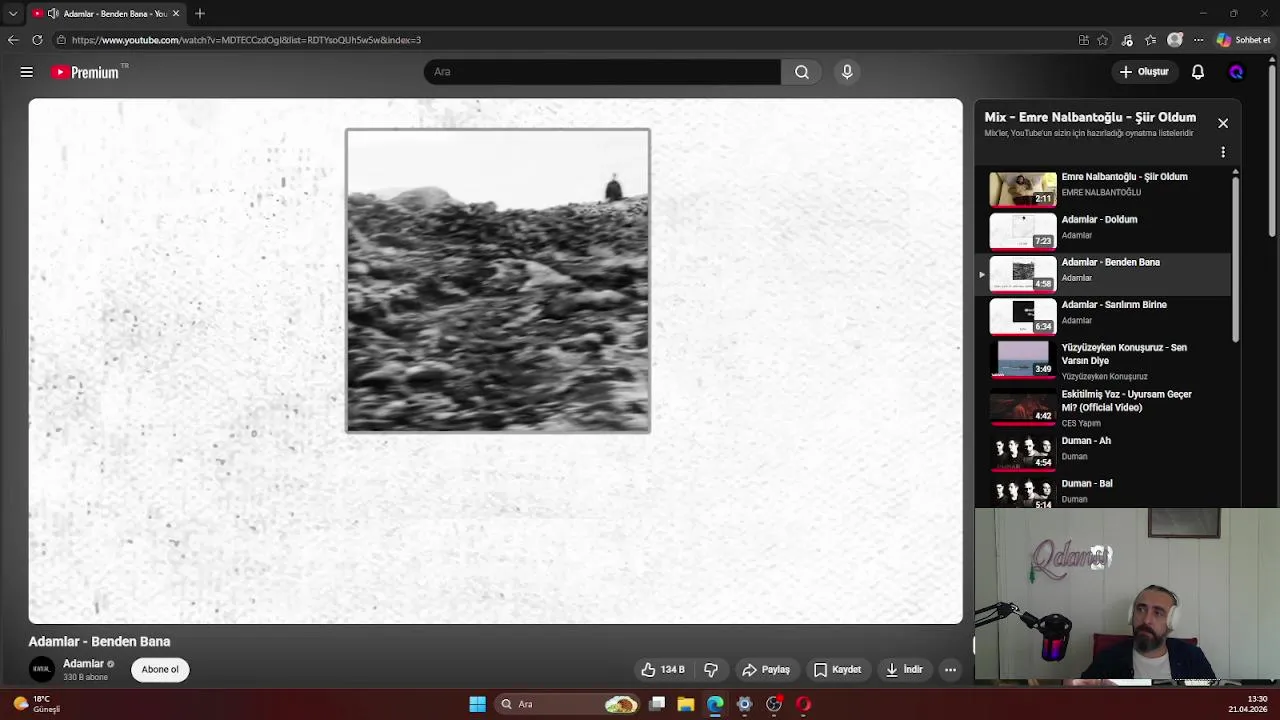
Task: Select Adamlar - Benden Bana playlist row
Action: pyautogui.click(x=1104, y=273)
